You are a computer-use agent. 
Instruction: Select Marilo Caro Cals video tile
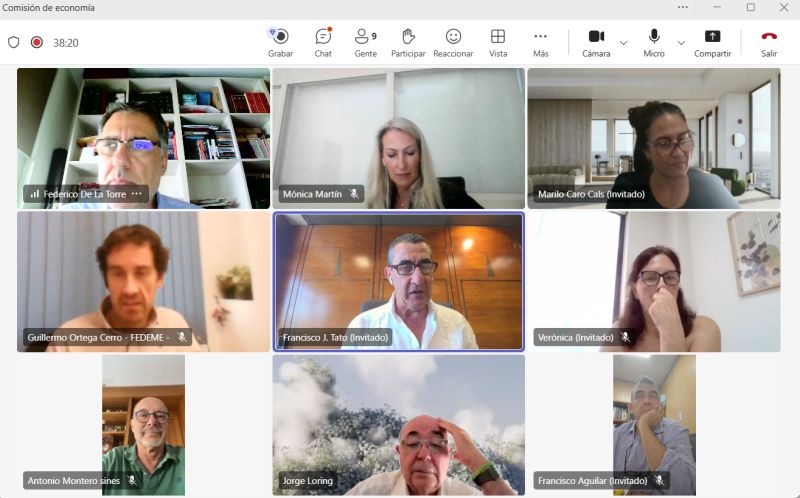pos(654,138)
